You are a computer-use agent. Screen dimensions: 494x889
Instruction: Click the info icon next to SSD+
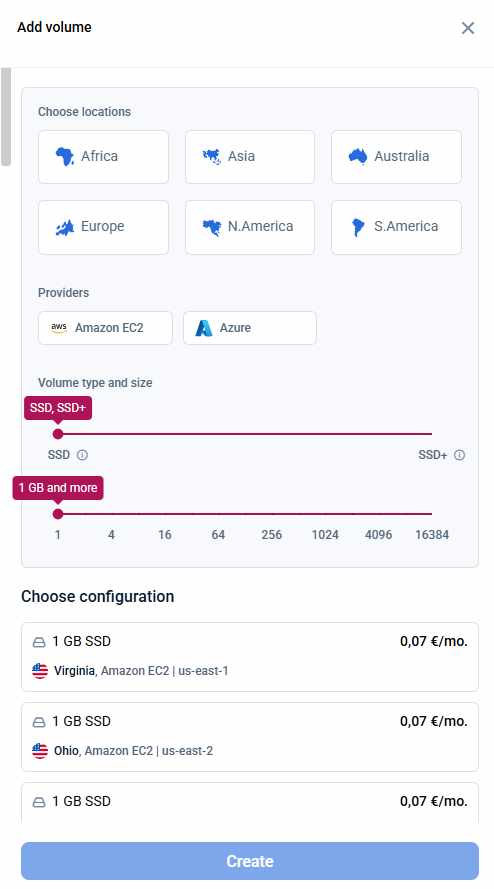(459, 455)
